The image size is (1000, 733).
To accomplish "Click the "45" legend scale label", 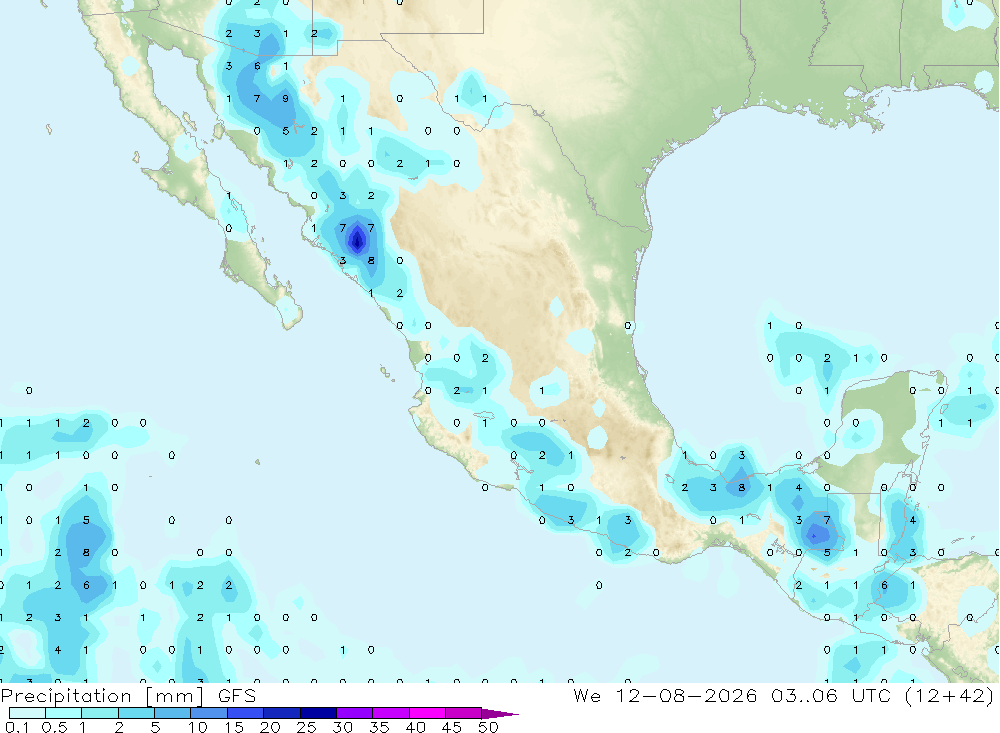I will [x=452, y=727].
